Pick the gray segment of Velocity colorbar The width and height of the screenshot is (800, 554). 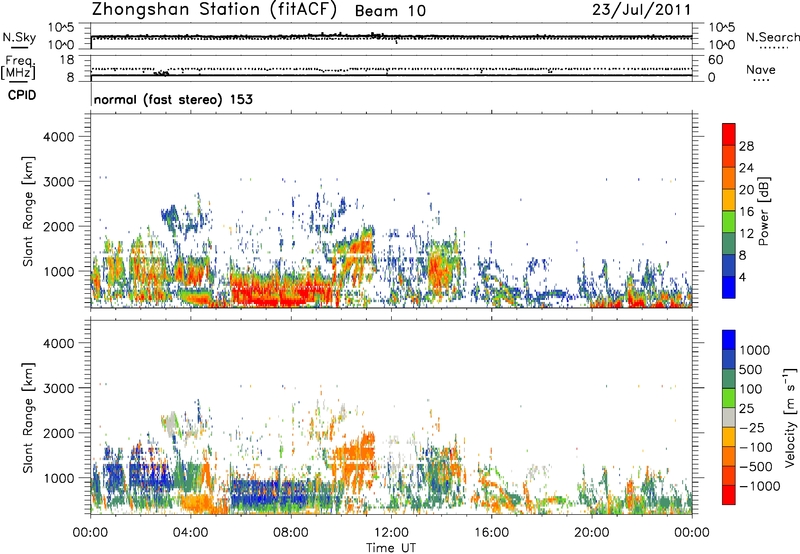pyautogui.click(x=729, y=417)
